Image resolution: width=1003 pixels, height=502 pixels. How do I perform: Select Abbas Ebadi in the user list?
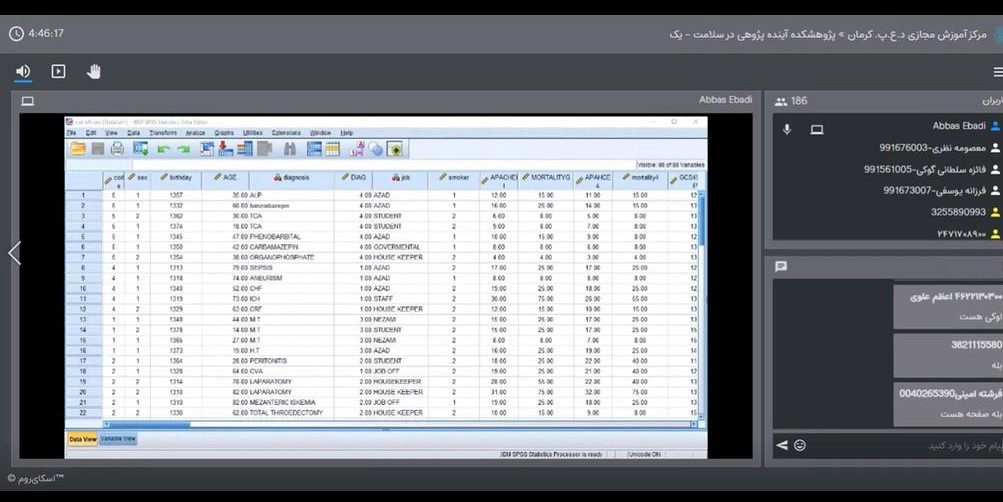[959, 127]
